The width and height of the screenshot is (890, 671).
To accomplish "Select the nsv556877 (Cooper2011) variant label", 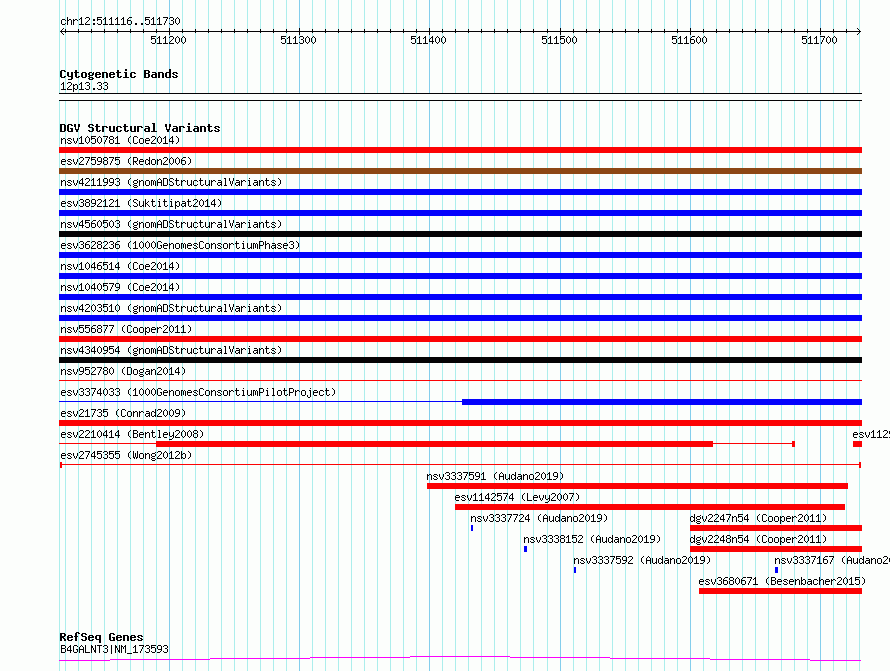I will pos(126,329).
